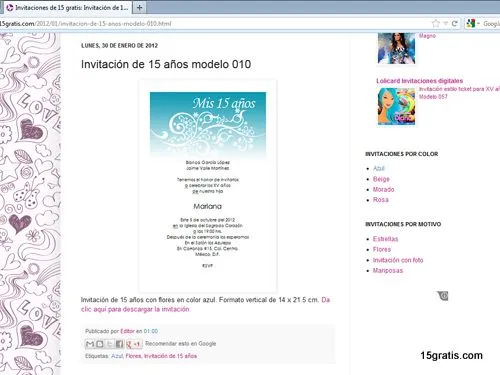The width and height of the screenshot is (500, 375).
Task: Filter invitations by color 'Azul' in sidebar
Action: (379, 168)
